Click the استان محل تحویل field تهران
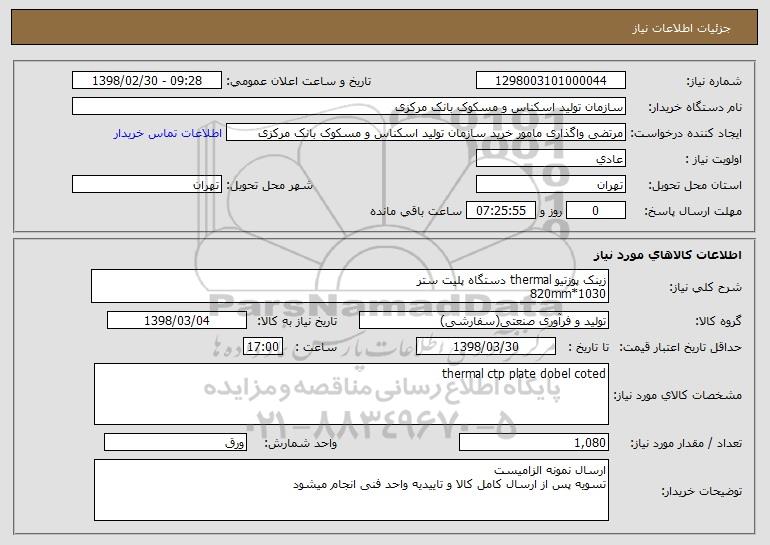 [x=550, y=185]
